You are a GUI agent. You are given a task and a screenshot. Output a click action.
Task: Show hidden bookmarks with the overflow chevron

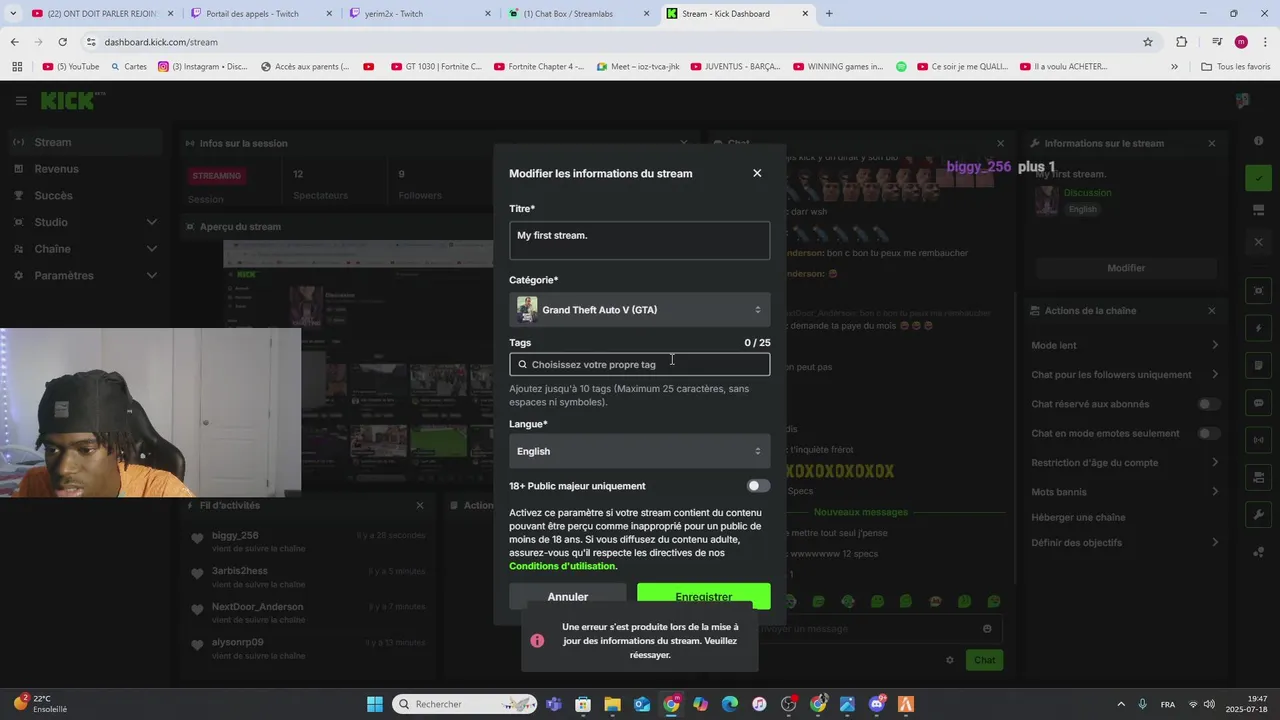click(1175, 67)
